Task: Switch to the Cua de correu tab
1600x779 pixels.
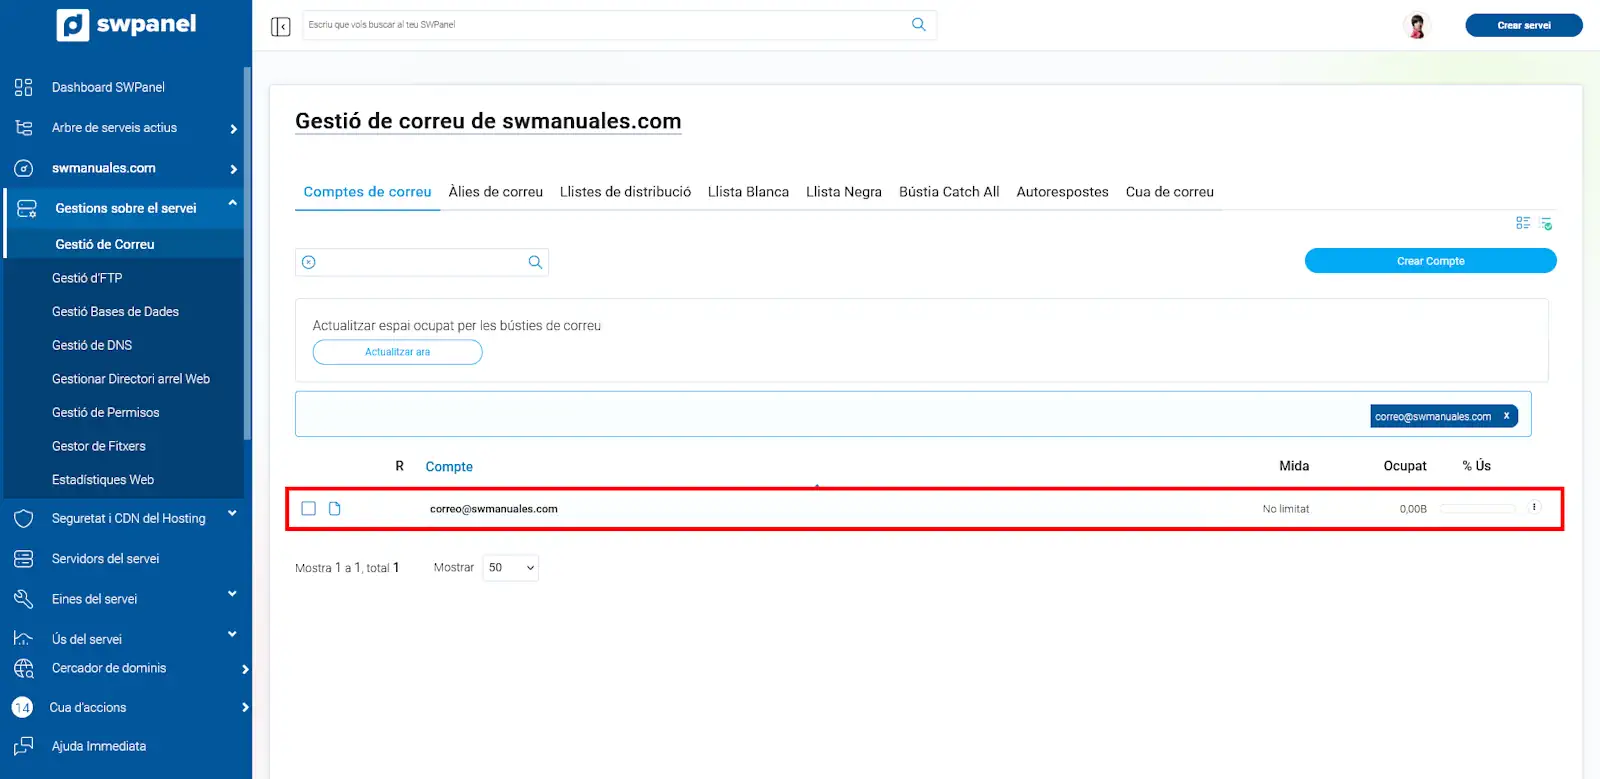Action: coord(1169,192)
